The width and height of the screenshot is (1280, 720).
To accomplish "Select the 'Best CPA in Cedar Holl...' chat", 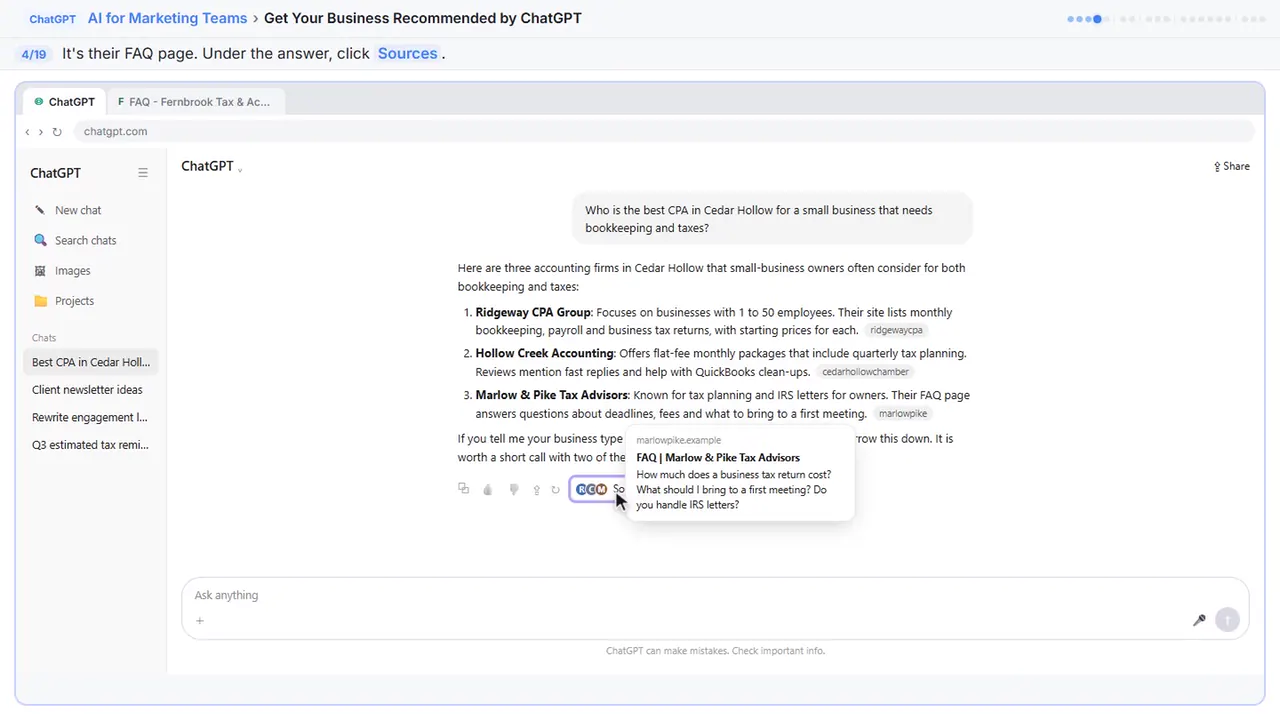I will coord(91,362).
